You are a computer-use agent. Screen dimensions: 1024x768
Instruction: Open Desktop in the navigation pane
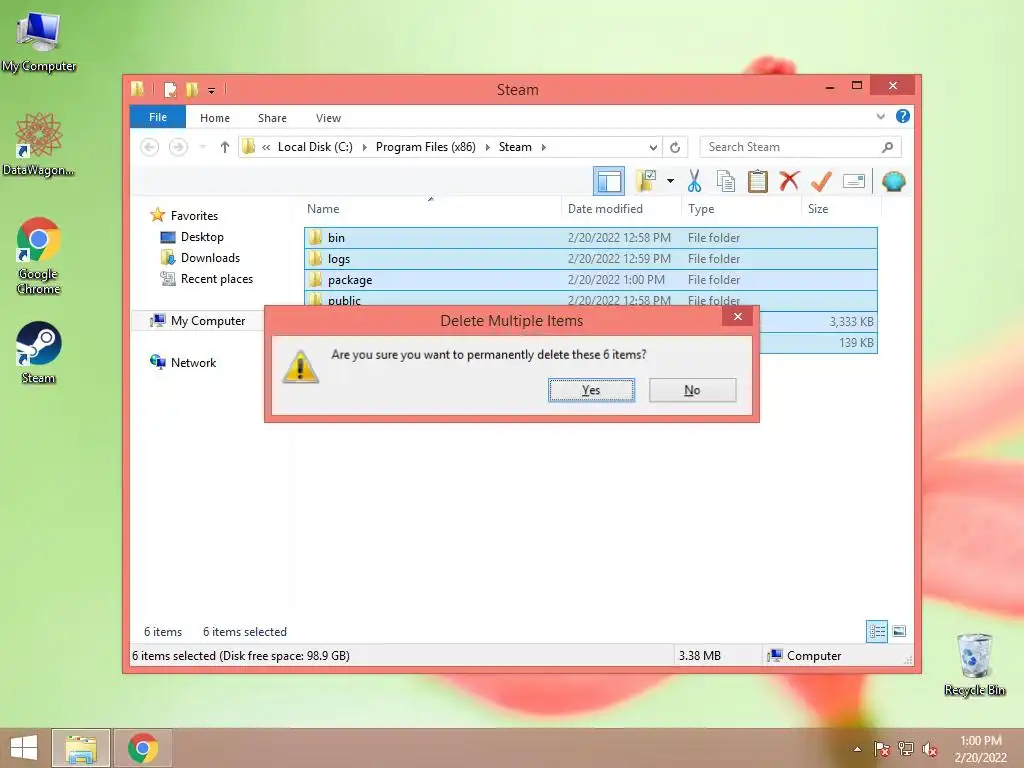point(202,237)
